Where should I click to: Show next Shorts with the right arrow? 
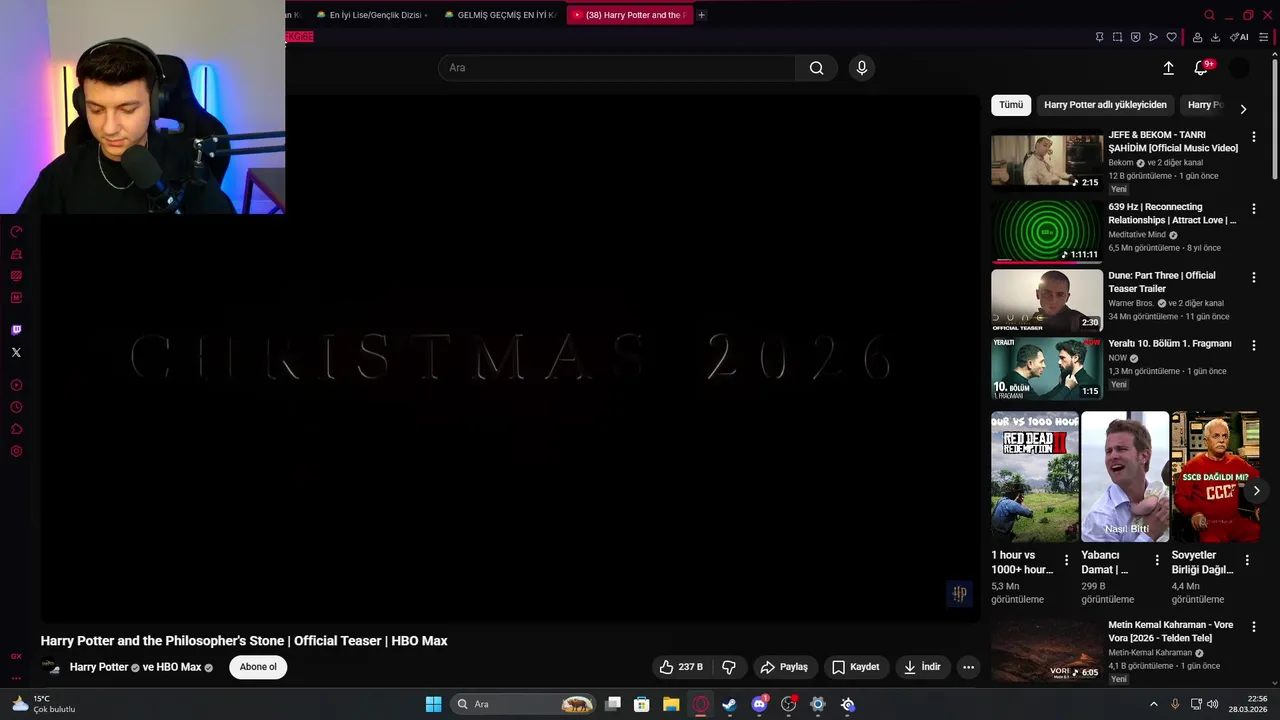coord(1256,491)
